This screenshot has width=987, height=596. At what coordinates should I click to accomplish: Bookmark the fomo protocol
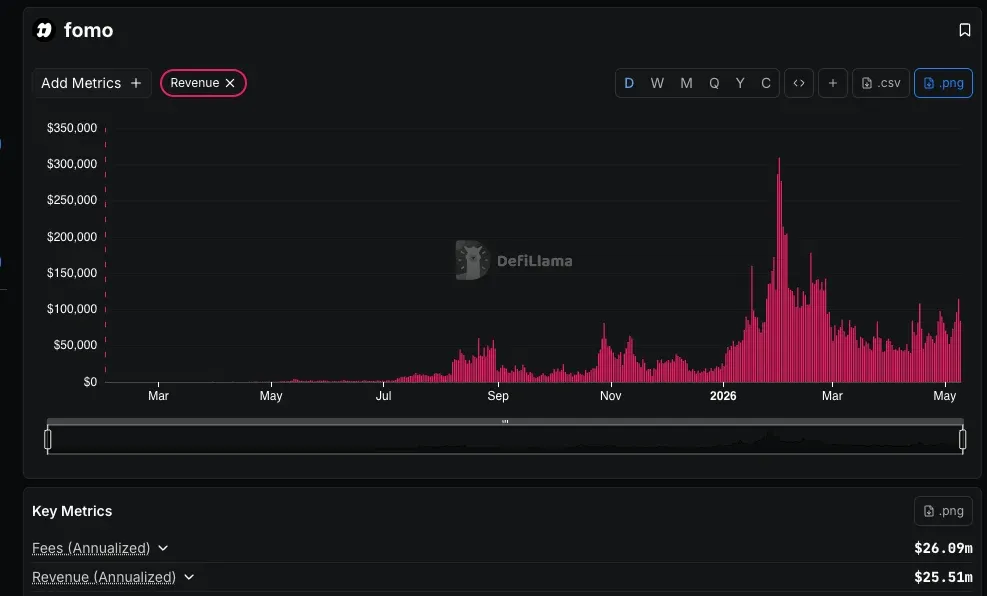(x=964, y=30)
